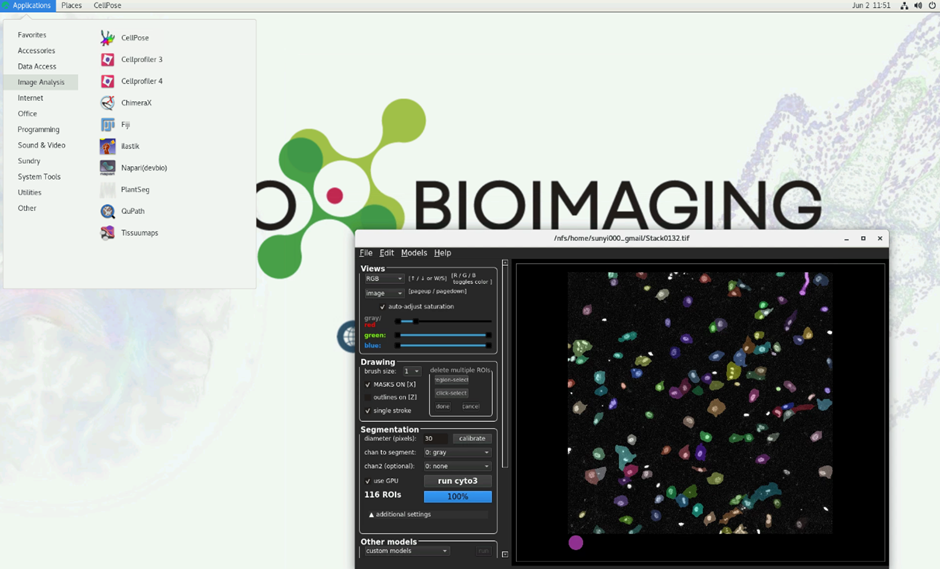
Task: Select the Programming category
Action: [x=38, y=129]
